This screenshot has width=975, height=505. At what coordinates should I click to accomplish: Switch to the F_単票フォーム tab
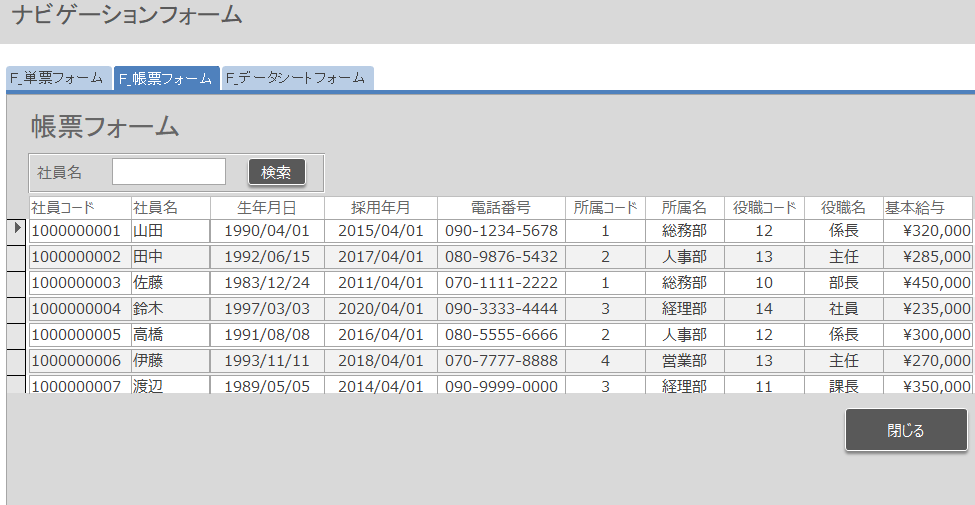(56, 78)
